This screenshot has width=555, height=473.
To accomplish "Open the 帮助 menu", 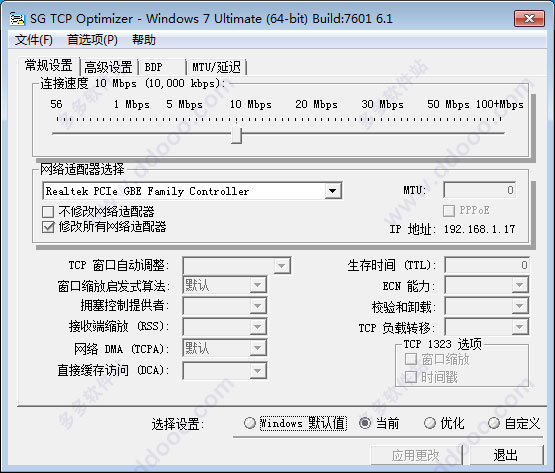I will (144, 40).
